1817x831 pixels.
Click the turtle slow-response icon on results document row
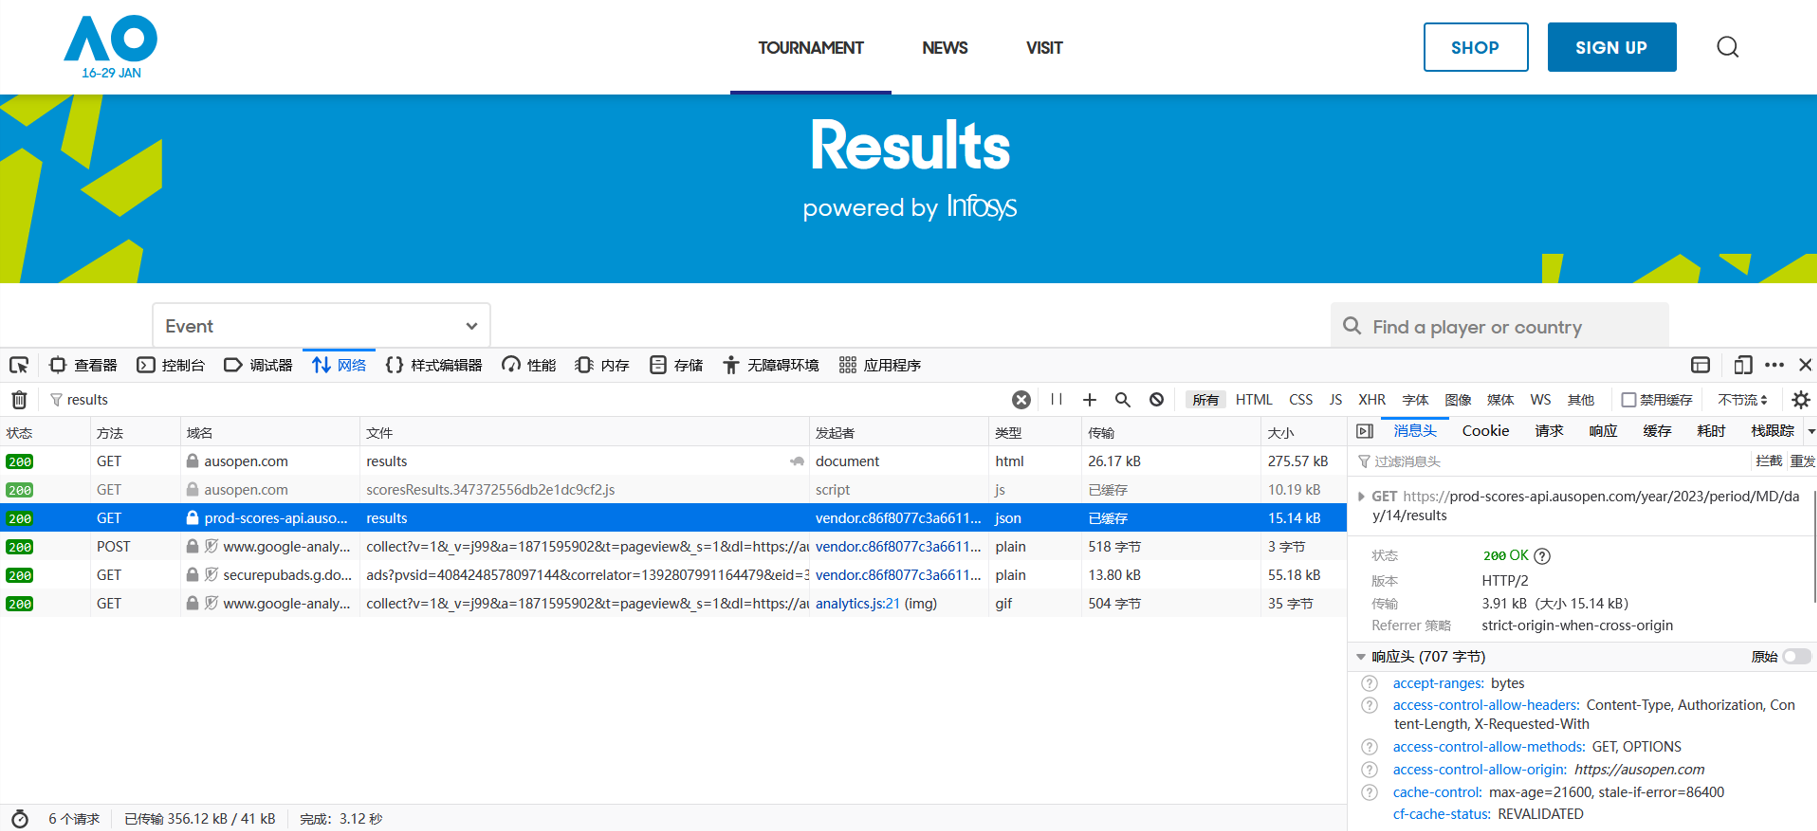tap(797, 462)
